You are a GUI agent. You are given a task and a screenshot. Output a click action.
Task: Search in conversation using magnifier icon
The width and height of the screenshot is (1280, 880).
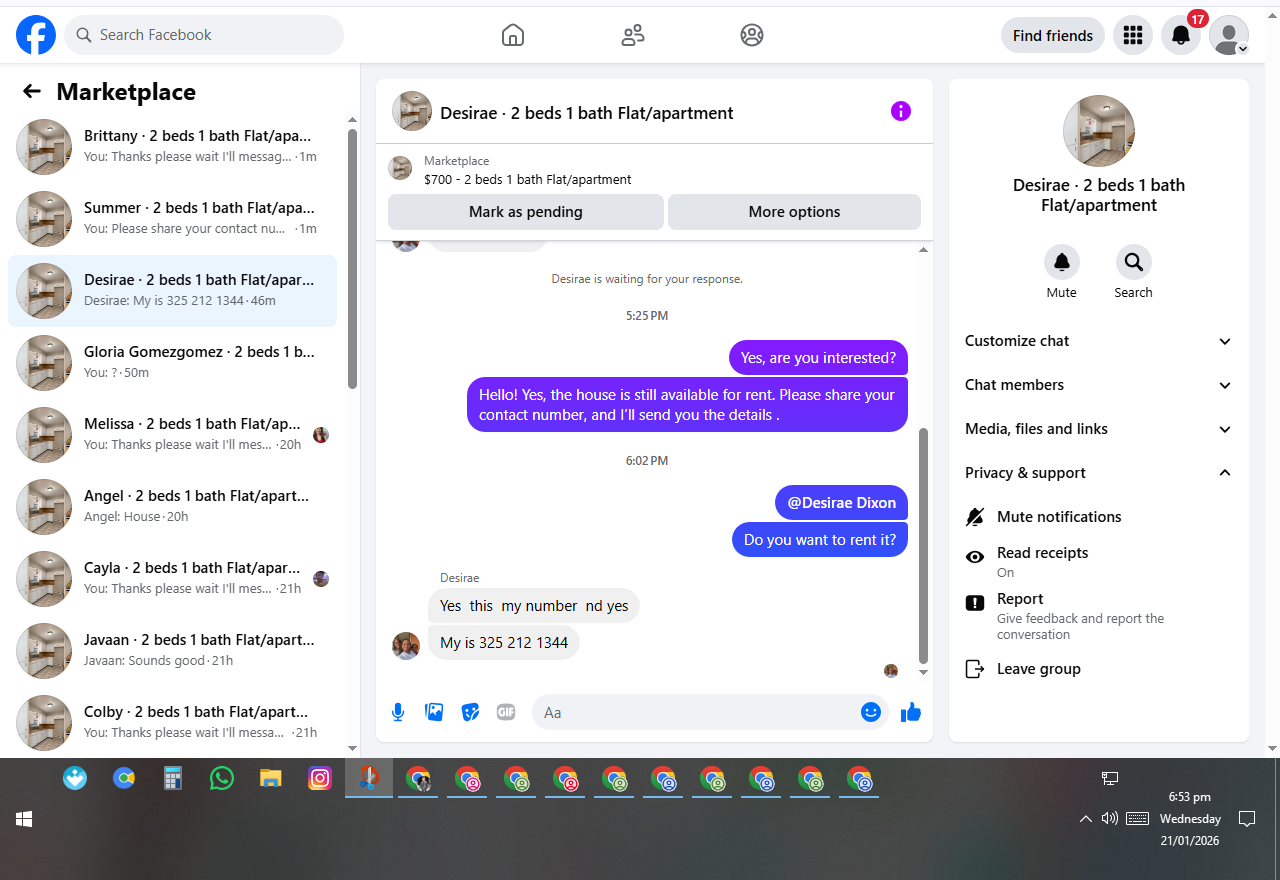click(1134, 262)
